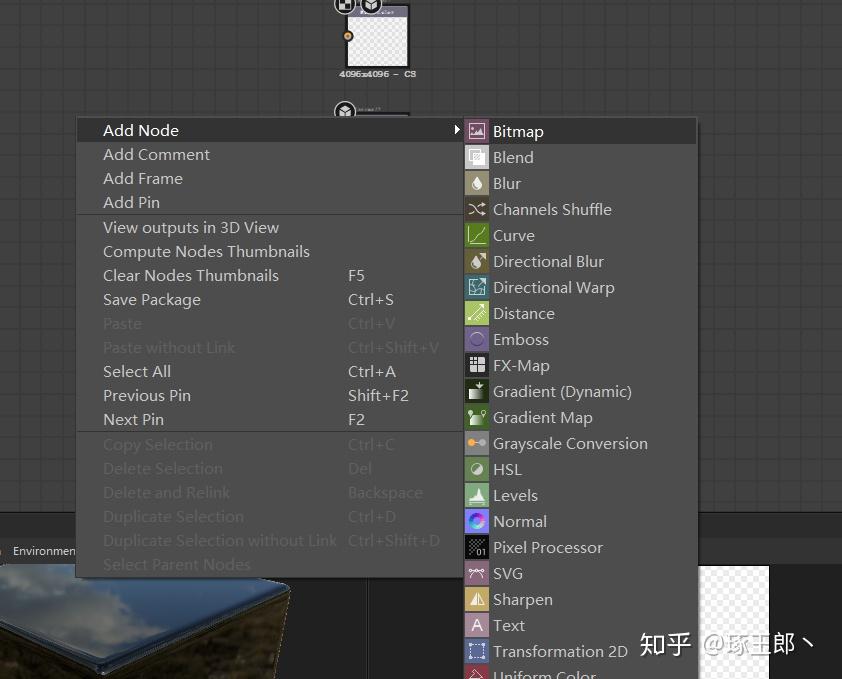
Task: Click the Transformation 2D icon
Action: pyautogui.click(x=476, y=651)
